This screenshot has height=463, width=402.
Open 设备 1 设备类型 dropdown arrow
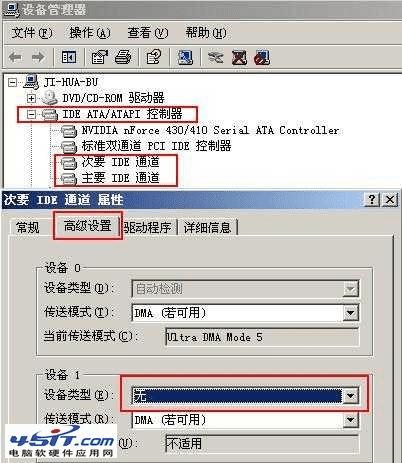(350, 395)
